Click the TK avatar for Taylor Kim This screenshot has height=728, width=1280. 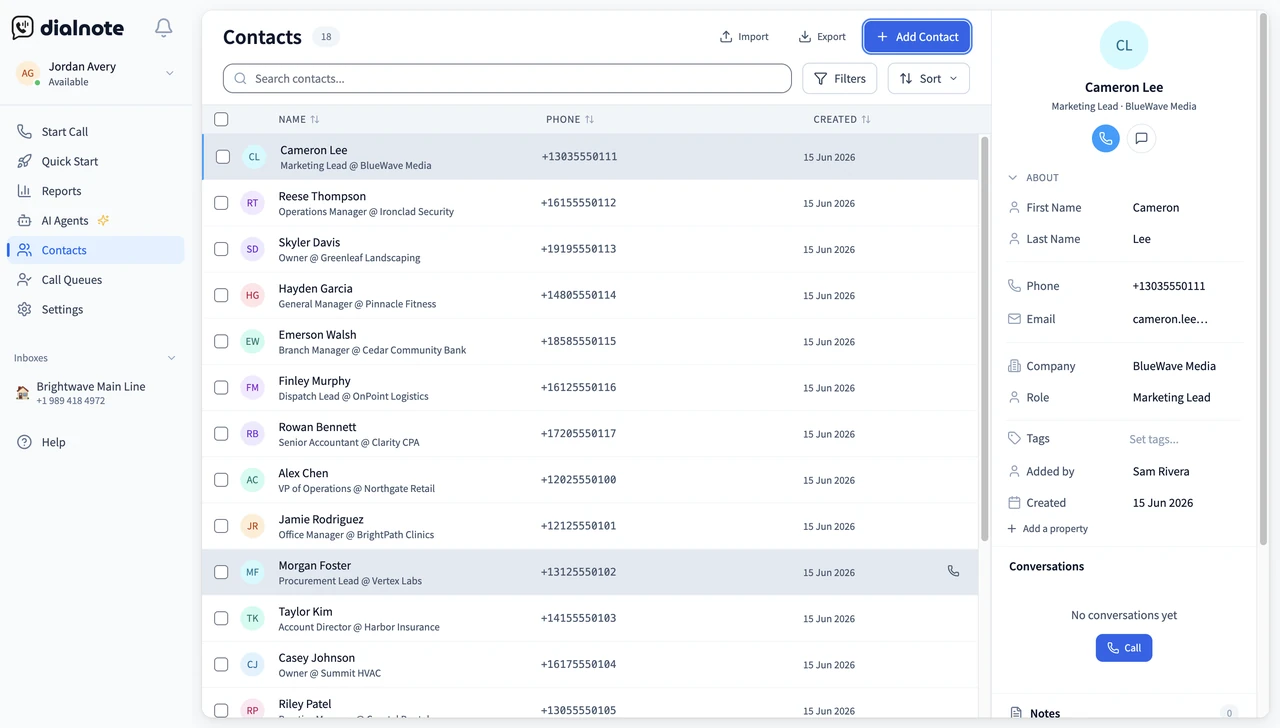pos(252,618)
